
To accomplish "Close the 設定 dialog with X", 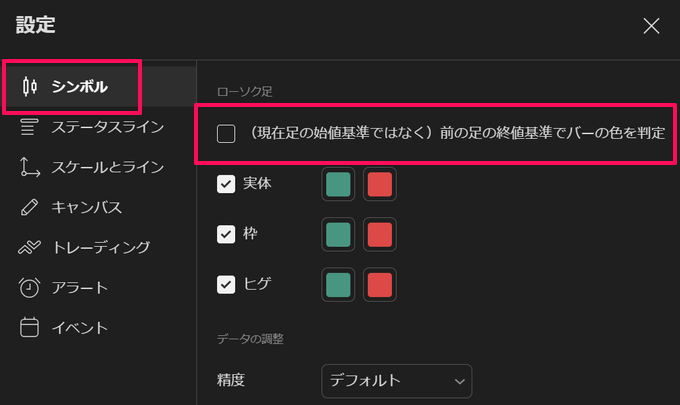I will click(651, 26).
